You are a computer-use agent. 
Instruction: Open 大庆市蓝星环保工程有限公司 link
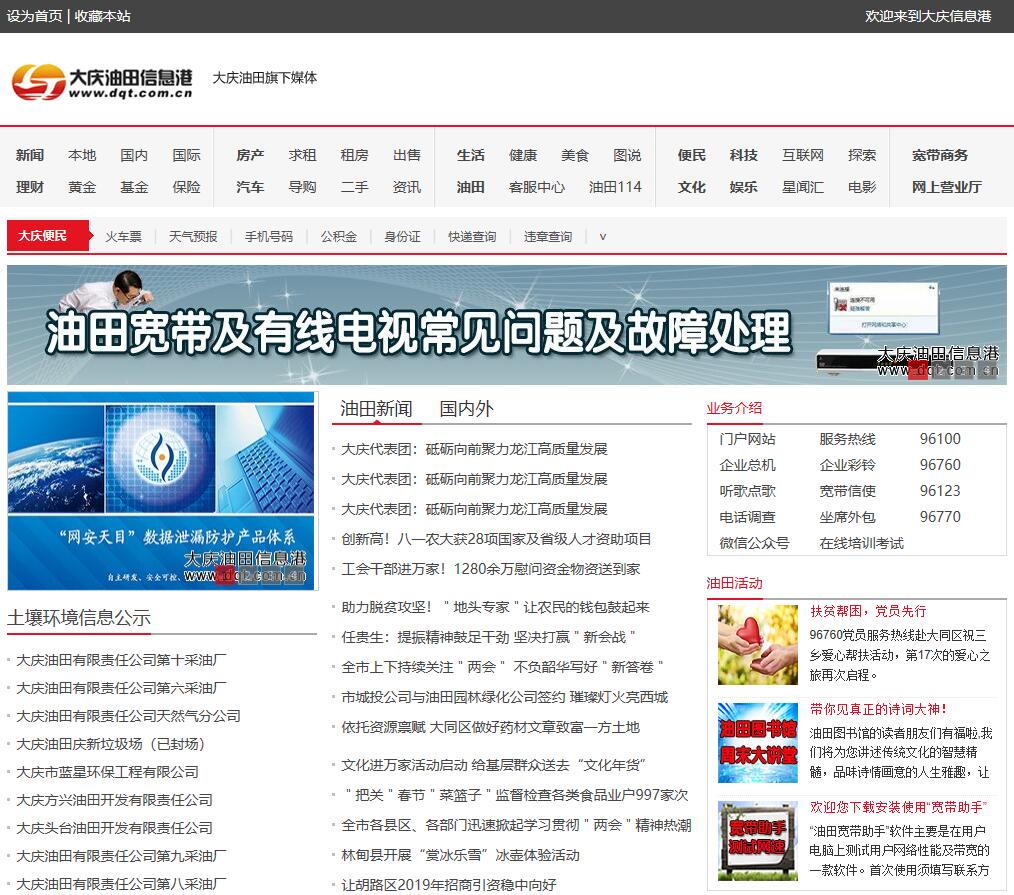[107, 771]
